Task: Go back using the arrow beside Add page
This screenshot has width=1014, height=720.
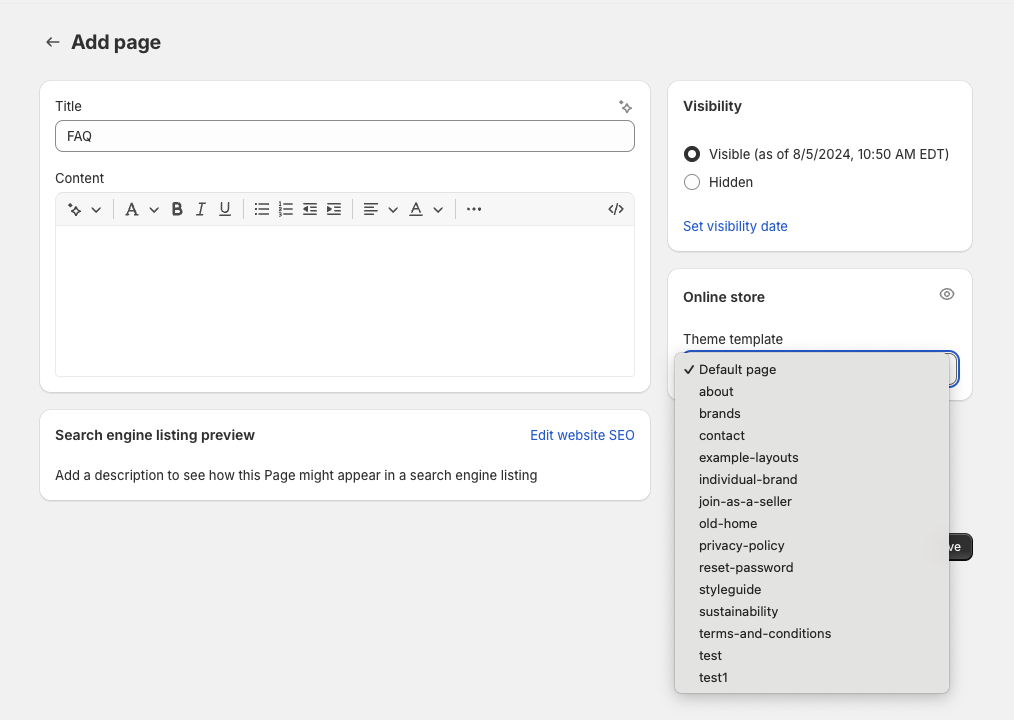Action: click(53, 42)
